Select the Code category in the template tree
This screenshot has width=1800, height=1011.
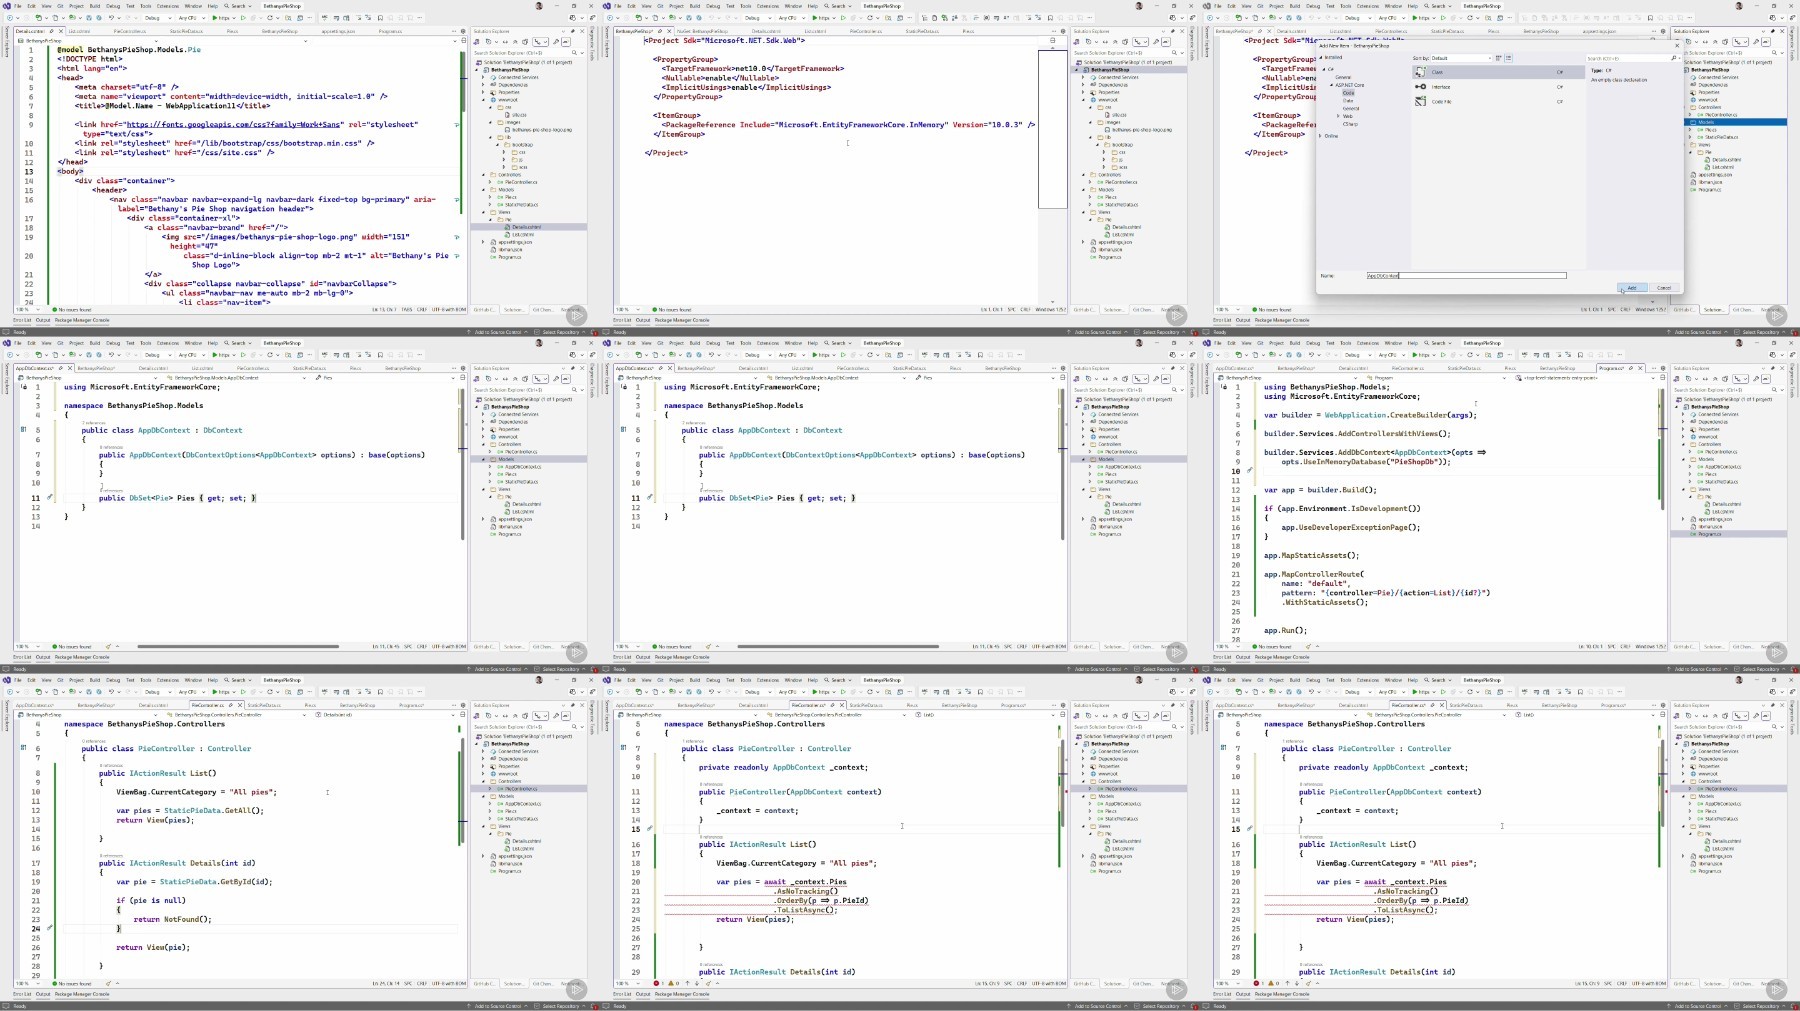tap(1348, 93)
